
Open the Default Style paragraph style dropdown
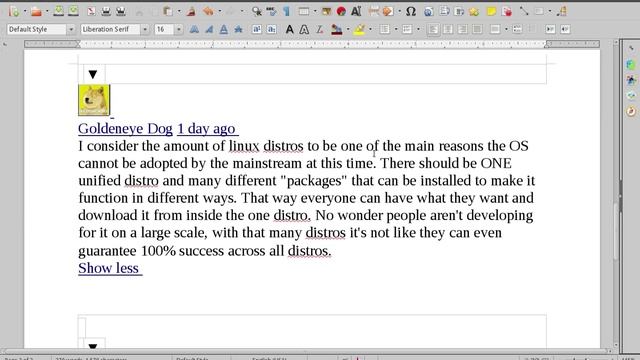click(71, 29)
